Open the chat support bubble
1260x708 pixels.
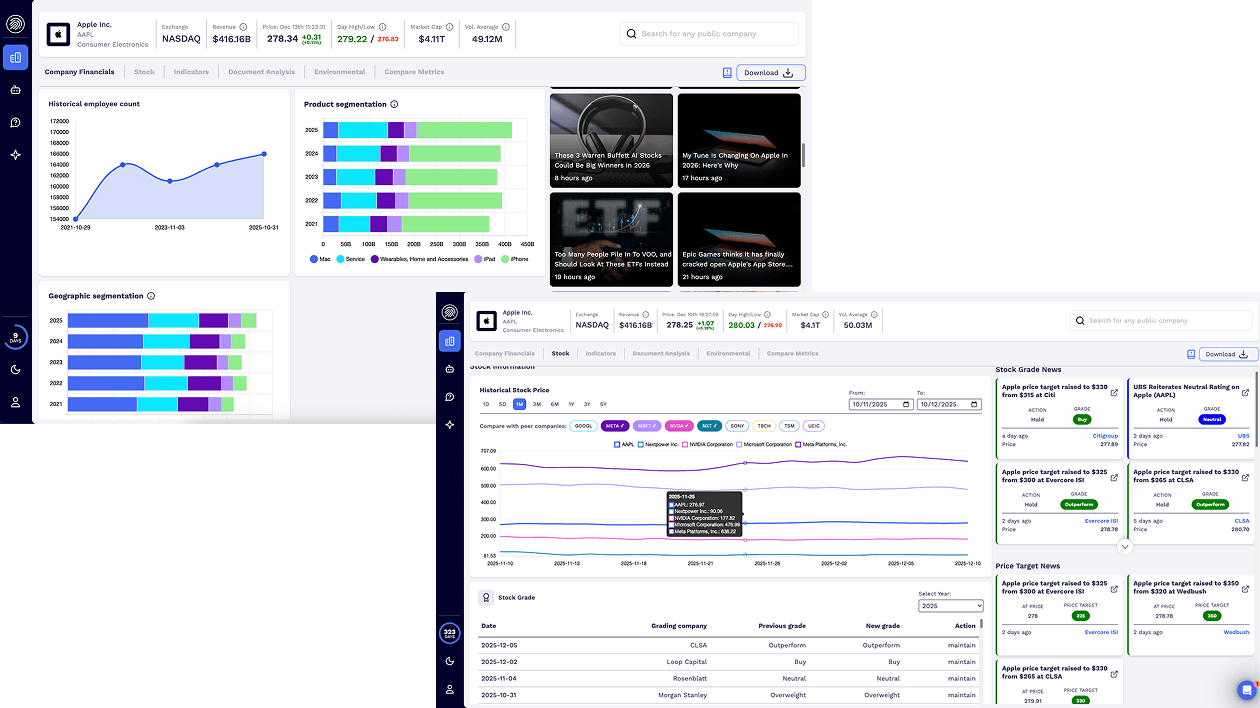1247,690
